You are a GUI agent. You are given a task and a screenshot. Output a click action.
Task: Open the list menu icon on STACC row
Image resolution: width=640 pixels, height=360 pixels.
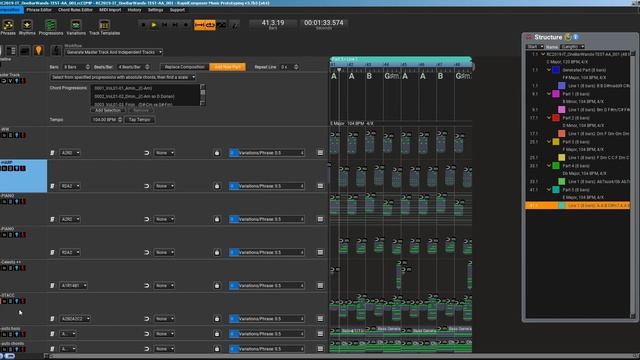[x=320, y=319]
